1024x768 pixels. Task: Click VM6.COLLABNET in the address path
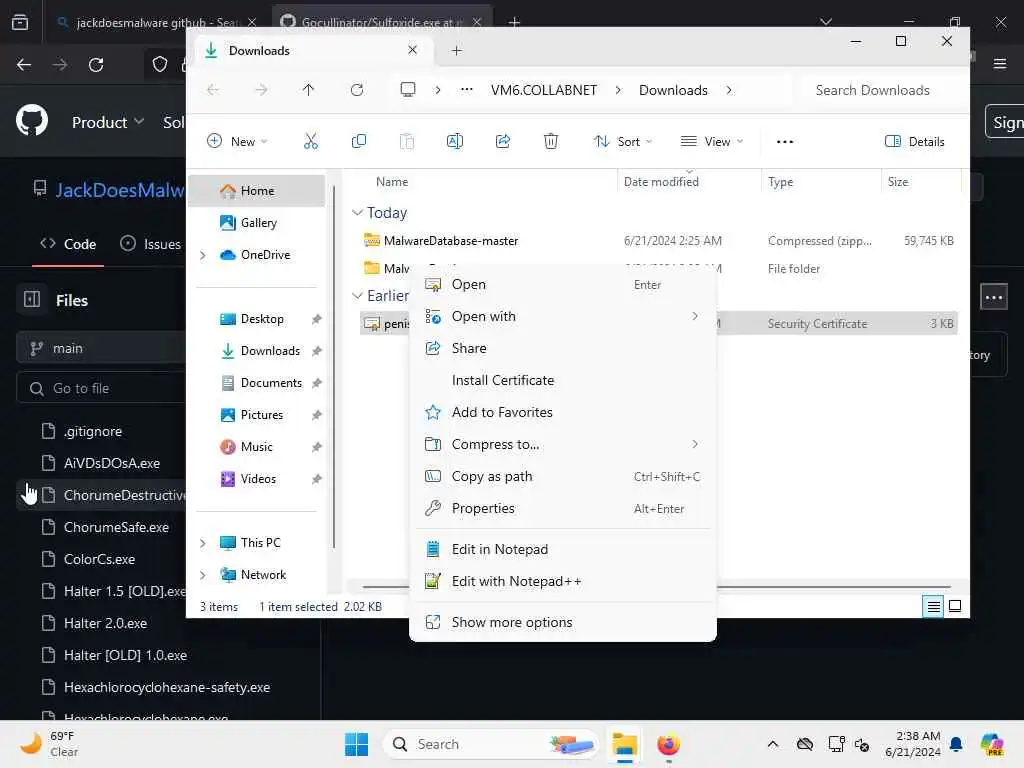[543, 90]
